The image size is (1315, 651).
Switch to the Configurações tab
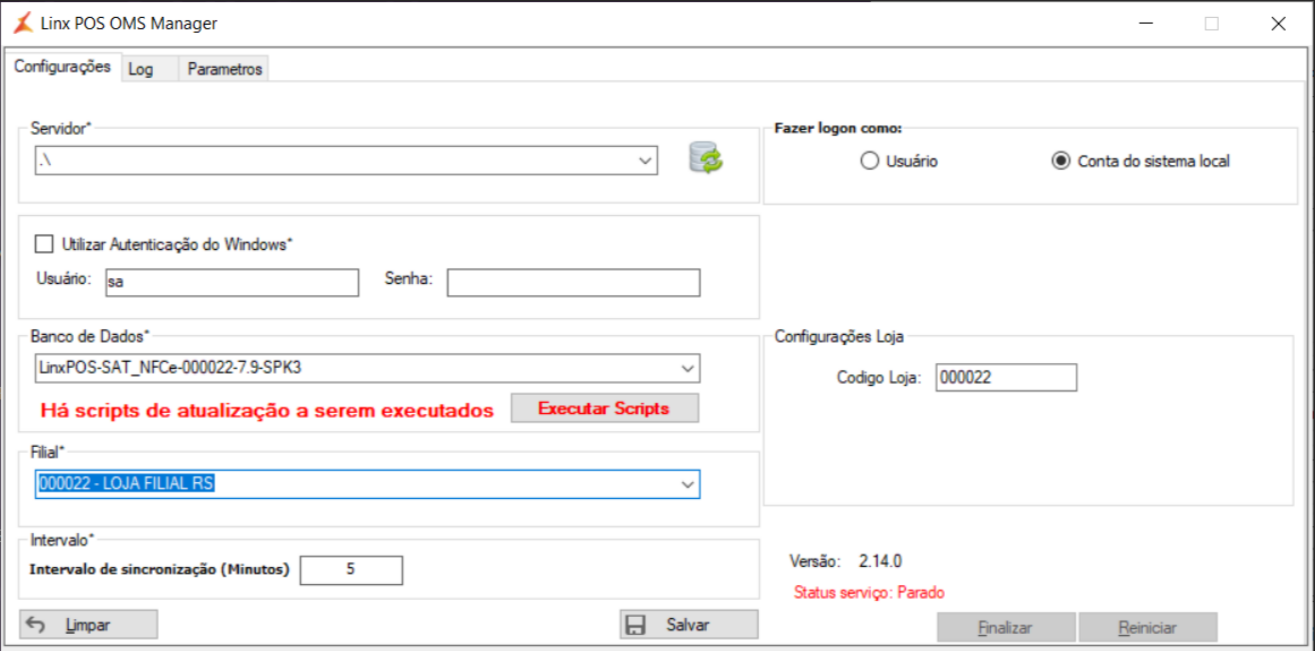click(x=62, y=66)
